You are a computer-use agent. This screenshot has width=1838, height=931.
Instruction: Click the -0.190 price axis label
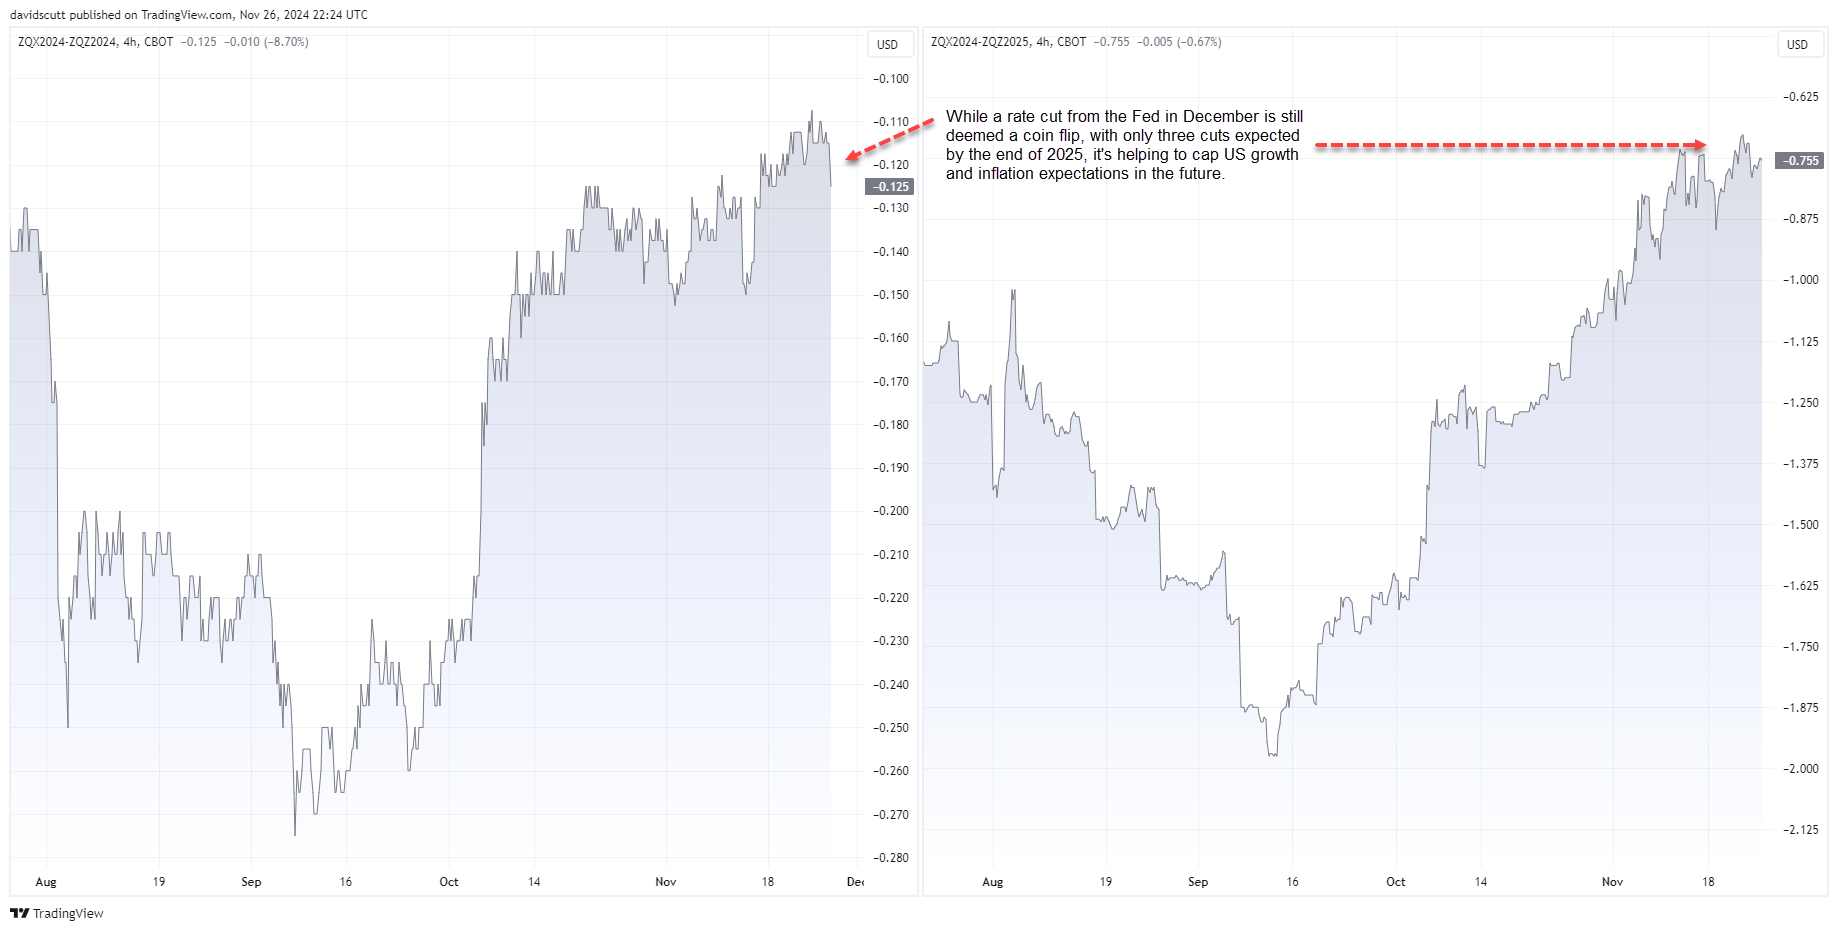pyautogui.click(x=890, y=467)
